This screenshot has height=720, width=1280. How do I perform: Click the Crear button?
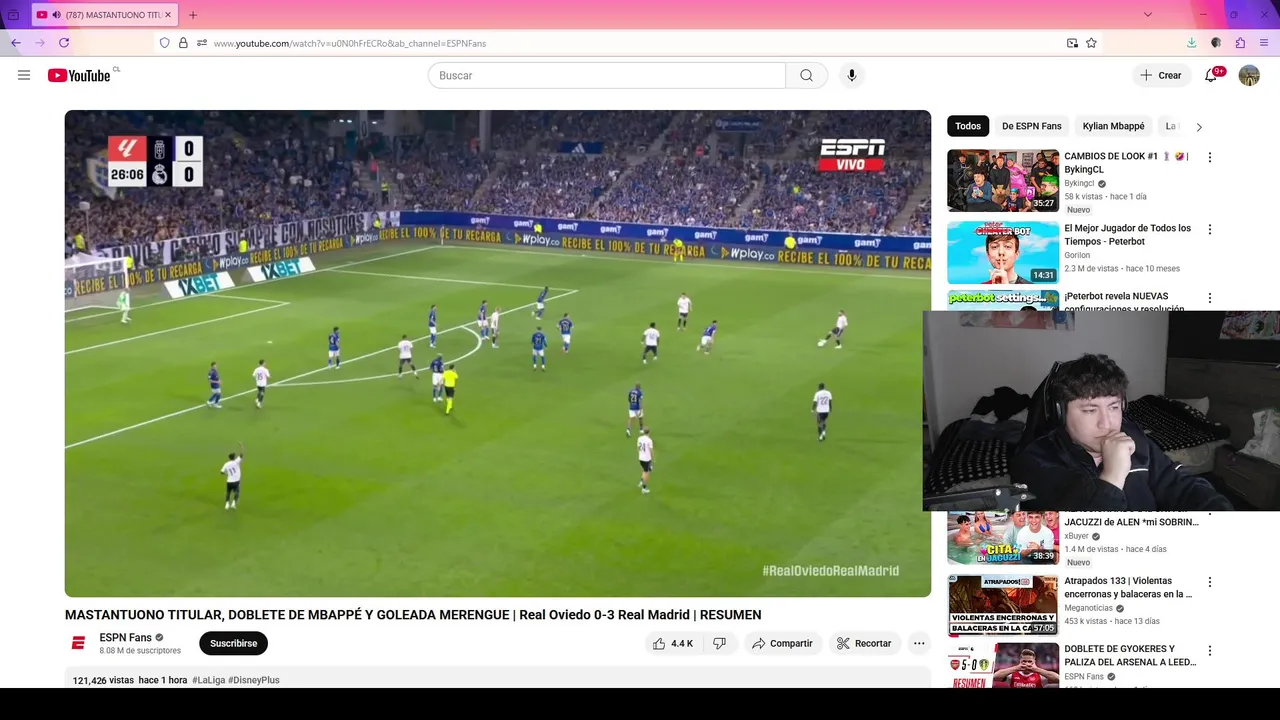1161,75
